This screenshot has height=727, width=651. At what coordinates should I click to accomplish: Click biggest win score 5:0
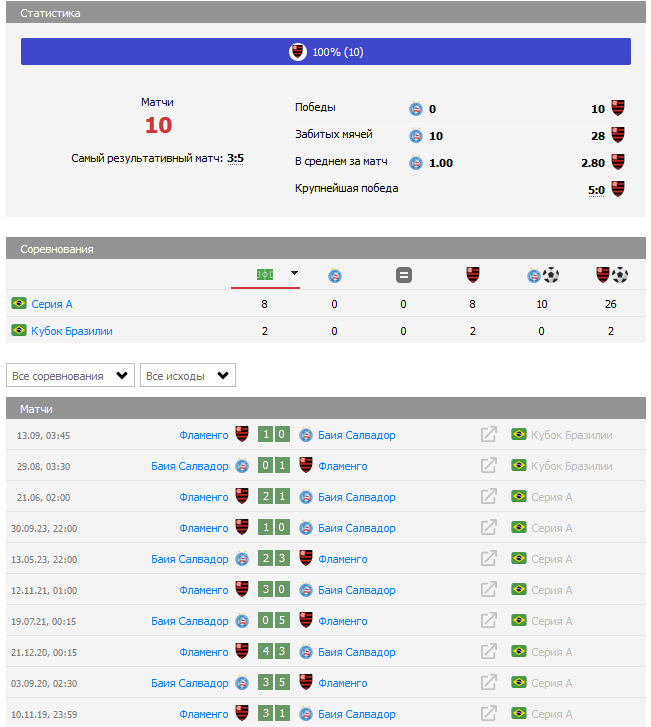point(596,189)
